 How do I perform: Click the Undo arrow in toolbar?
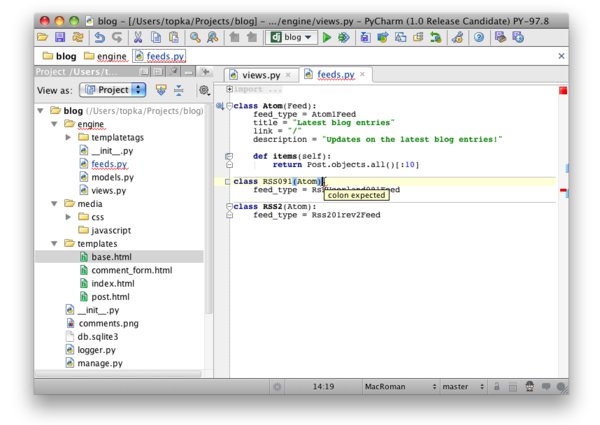click(x=100, y=37)
